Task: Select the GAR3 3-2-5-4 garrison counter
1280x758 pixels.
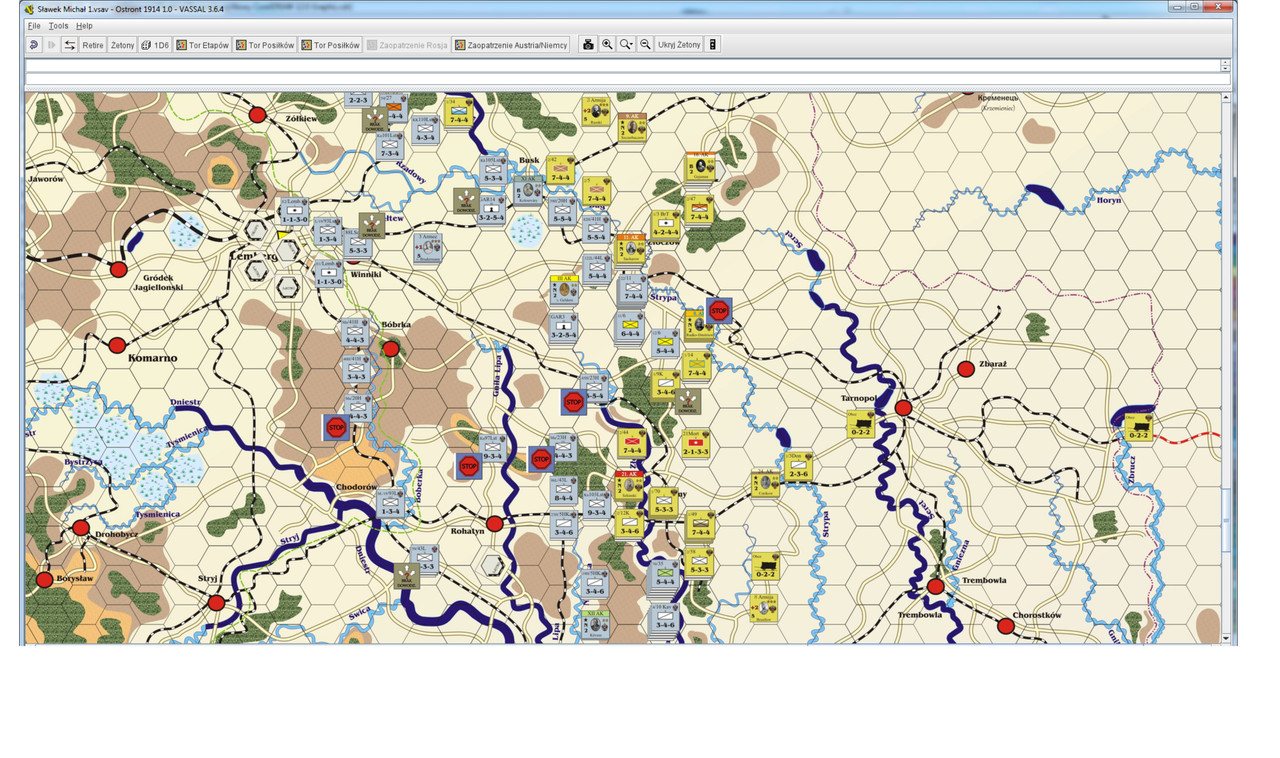Action: point(563,327)
